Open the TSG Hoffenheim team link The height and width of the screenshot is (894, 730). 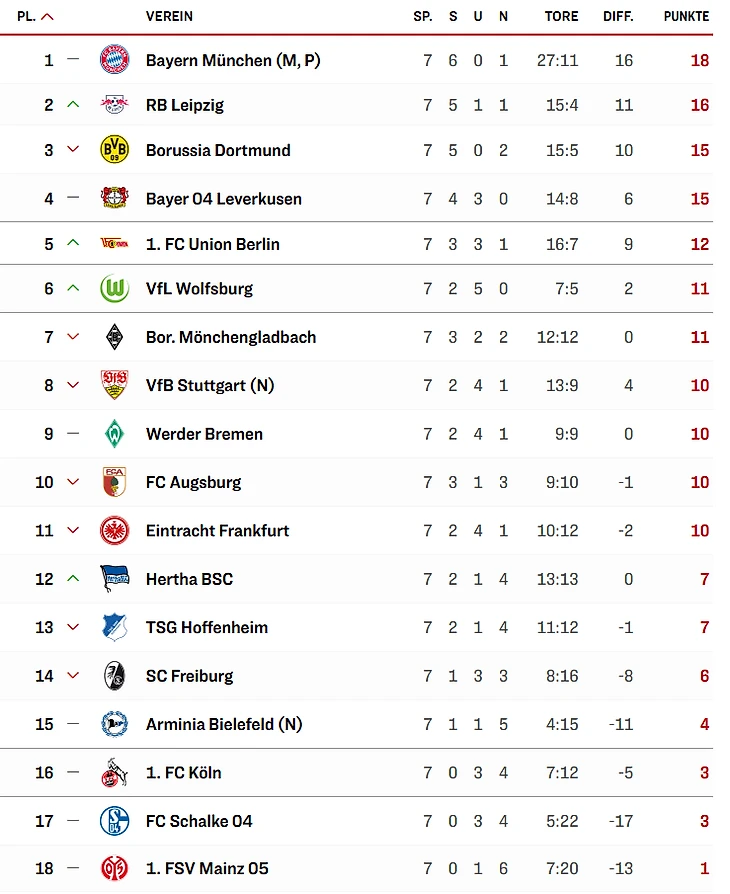pos(207,627)
